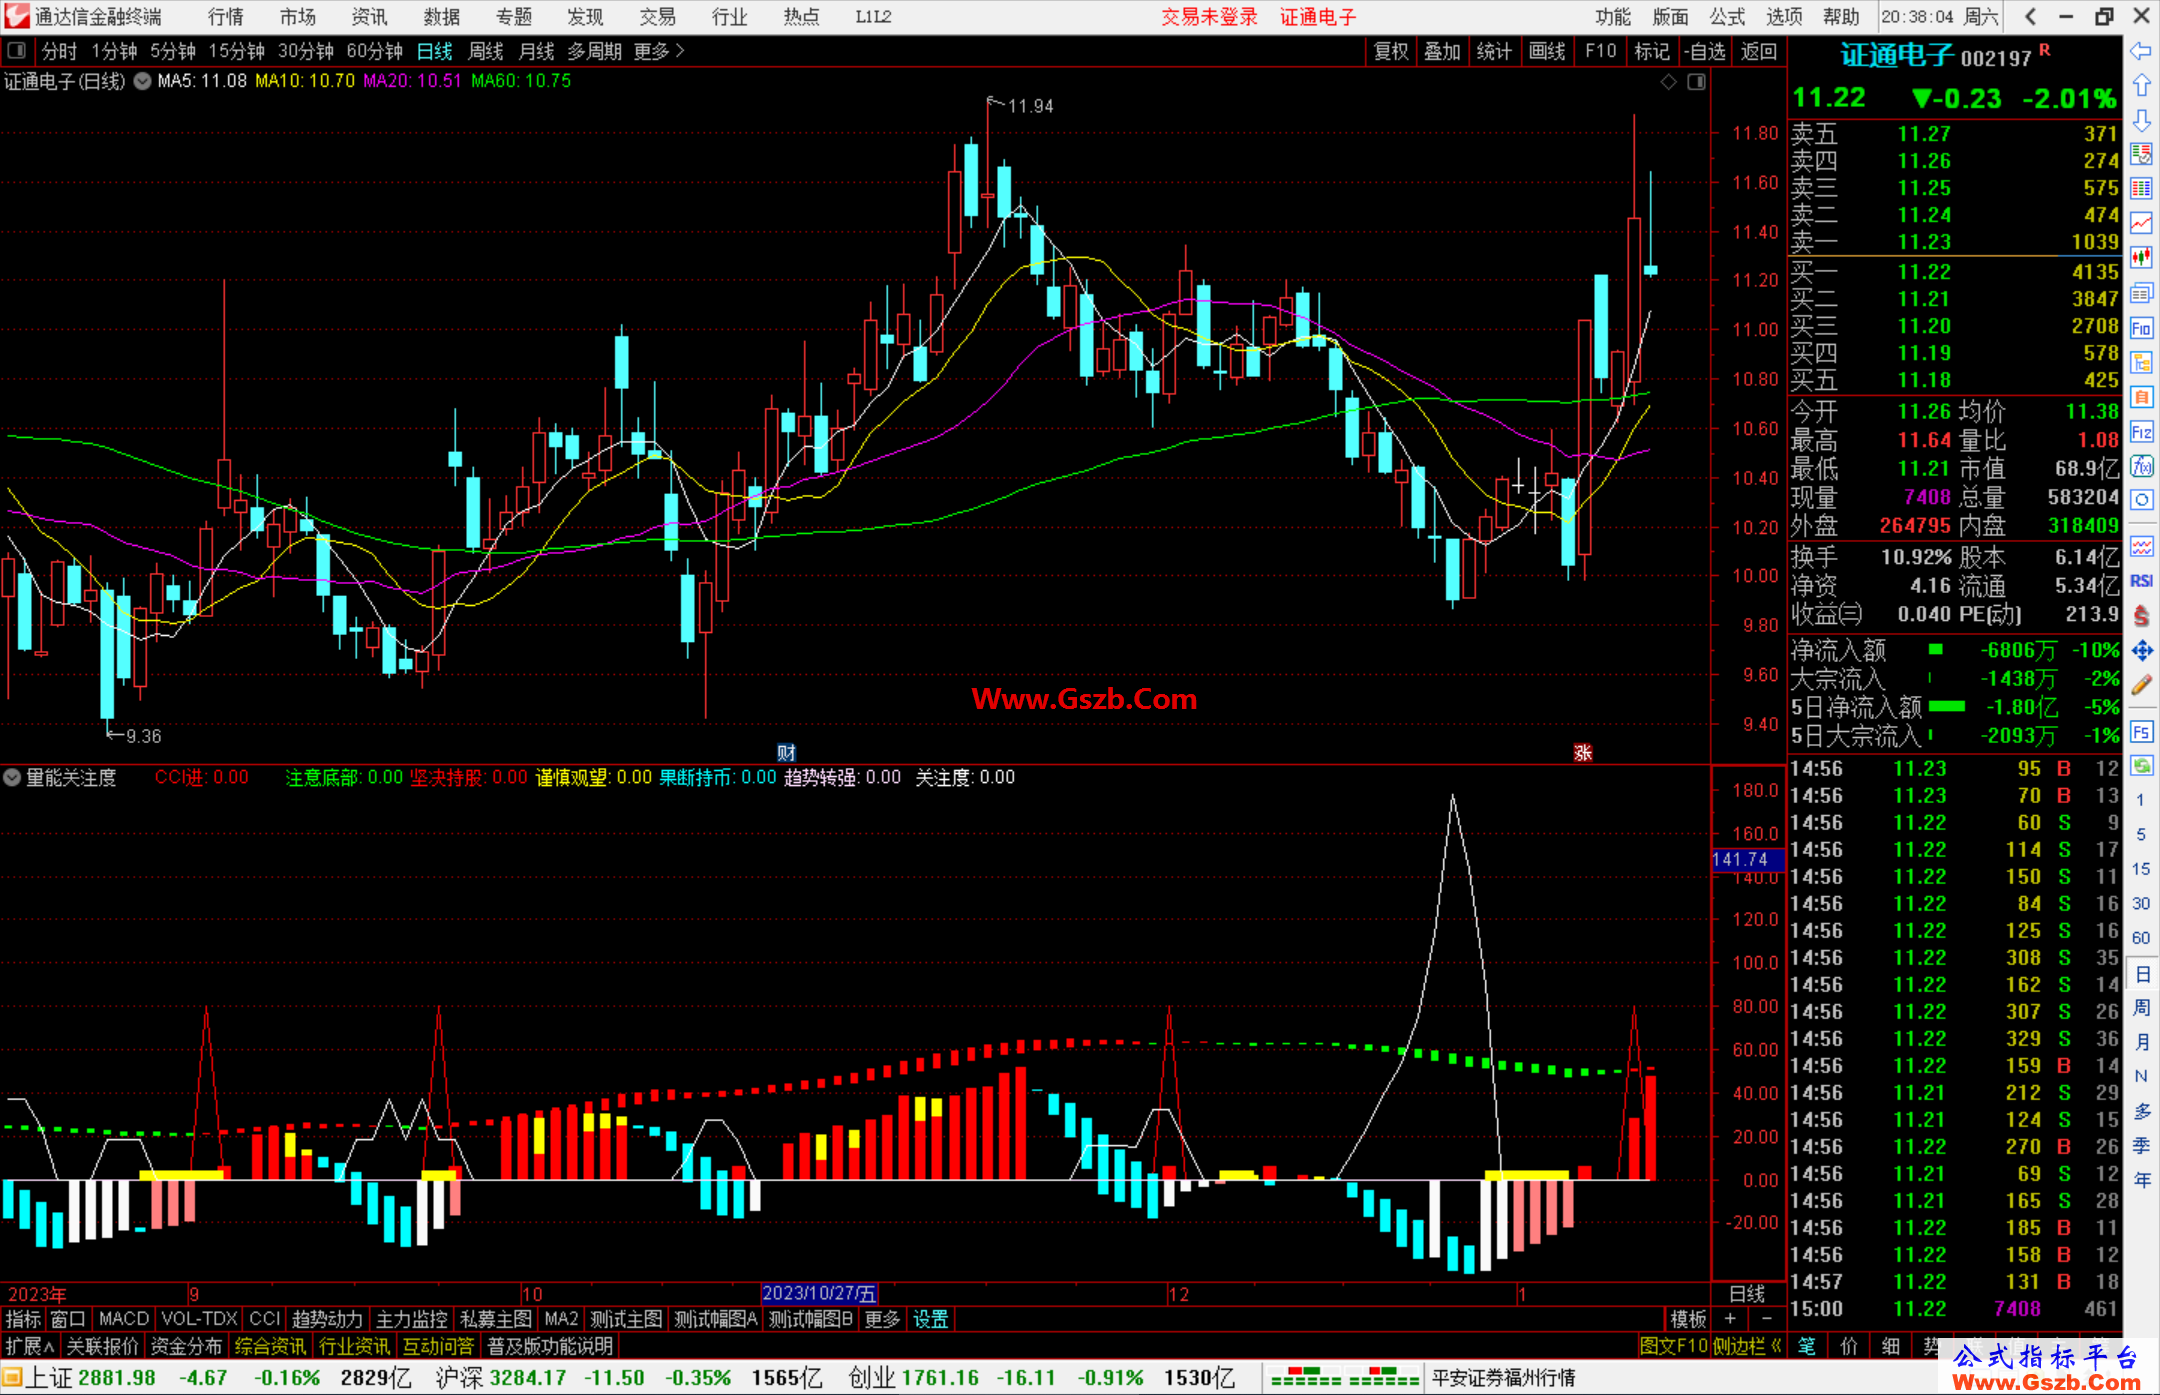Switch to the 60分钟 period tab
Image resolution: width=2160 pixels, height=1395 pixels.
[x=374, y=51]
